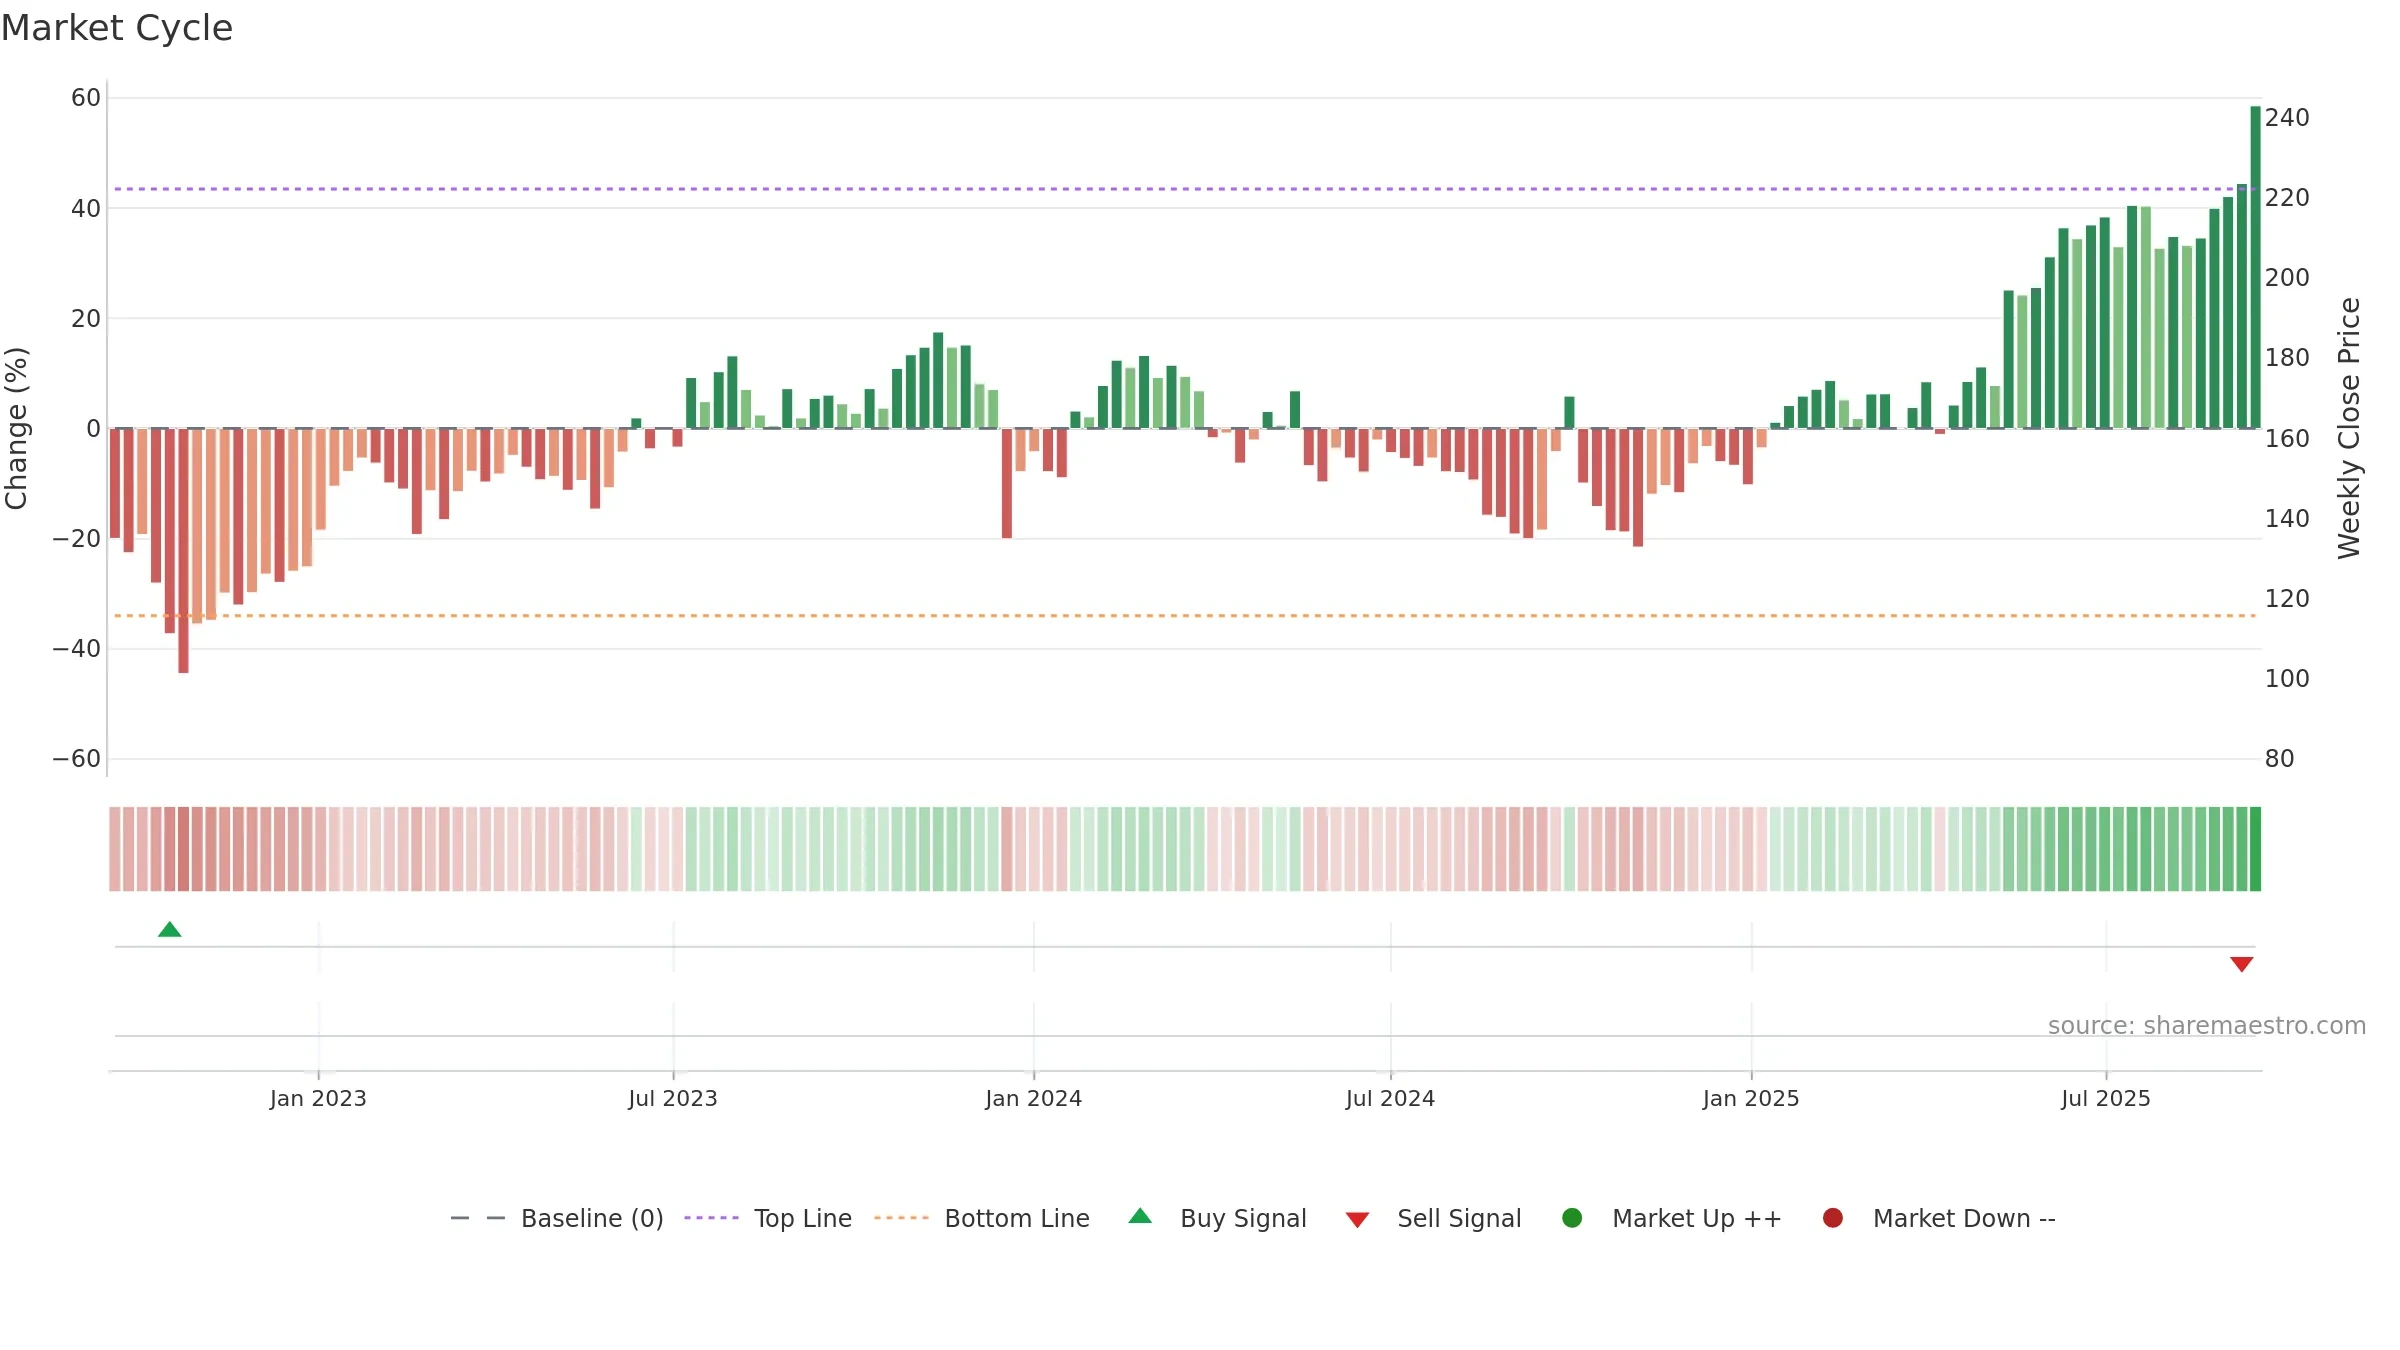Toggle the Market Up ++ legend entry
The image size is (2400, 1350).
(x=1672, y=1219)
